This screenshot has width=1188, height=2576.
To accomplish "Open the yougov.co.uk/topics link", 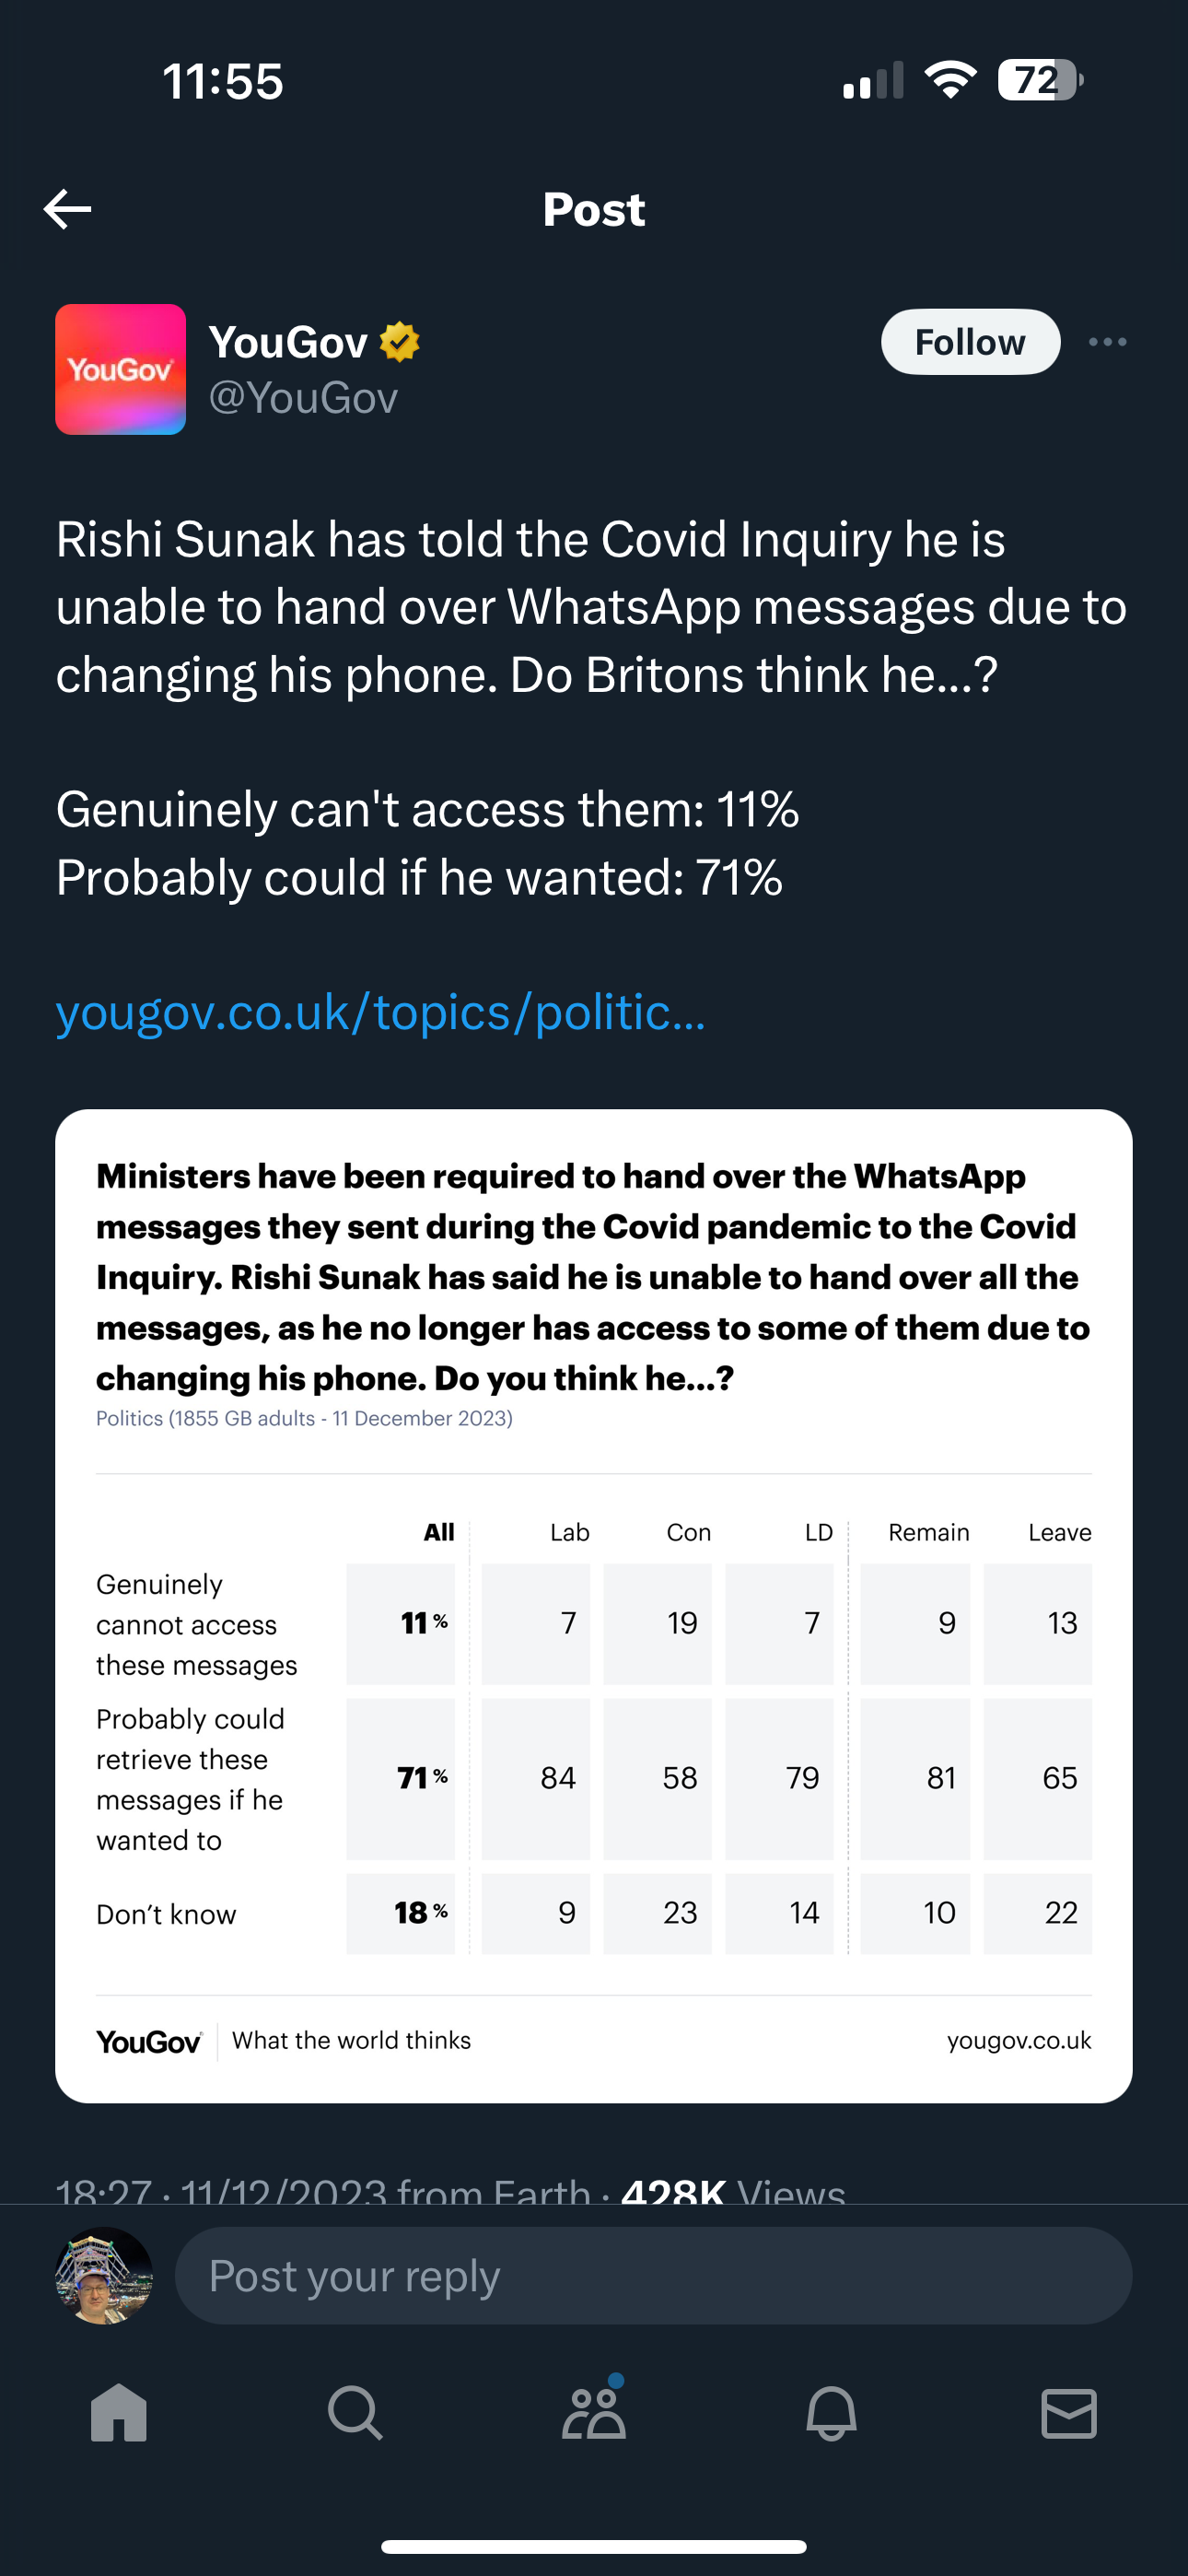I will pyautogui.click(x=380, y=1012).
